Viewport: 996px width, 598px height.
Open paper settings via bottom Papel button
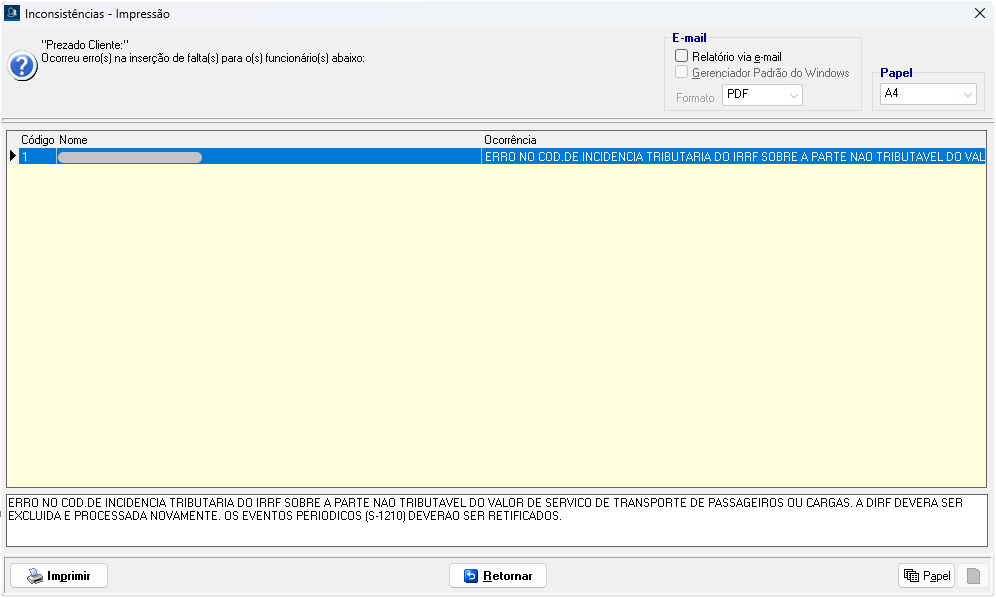pyautogui.click(x=927, y=576)
